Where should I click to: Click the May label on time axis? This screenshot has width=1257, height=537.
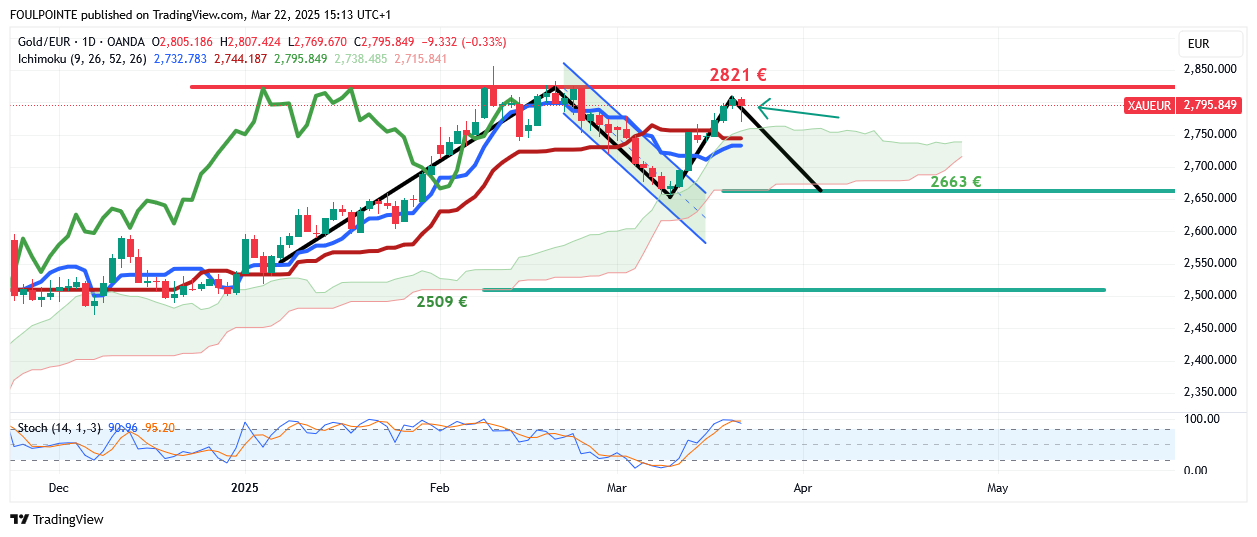(997, 488)
